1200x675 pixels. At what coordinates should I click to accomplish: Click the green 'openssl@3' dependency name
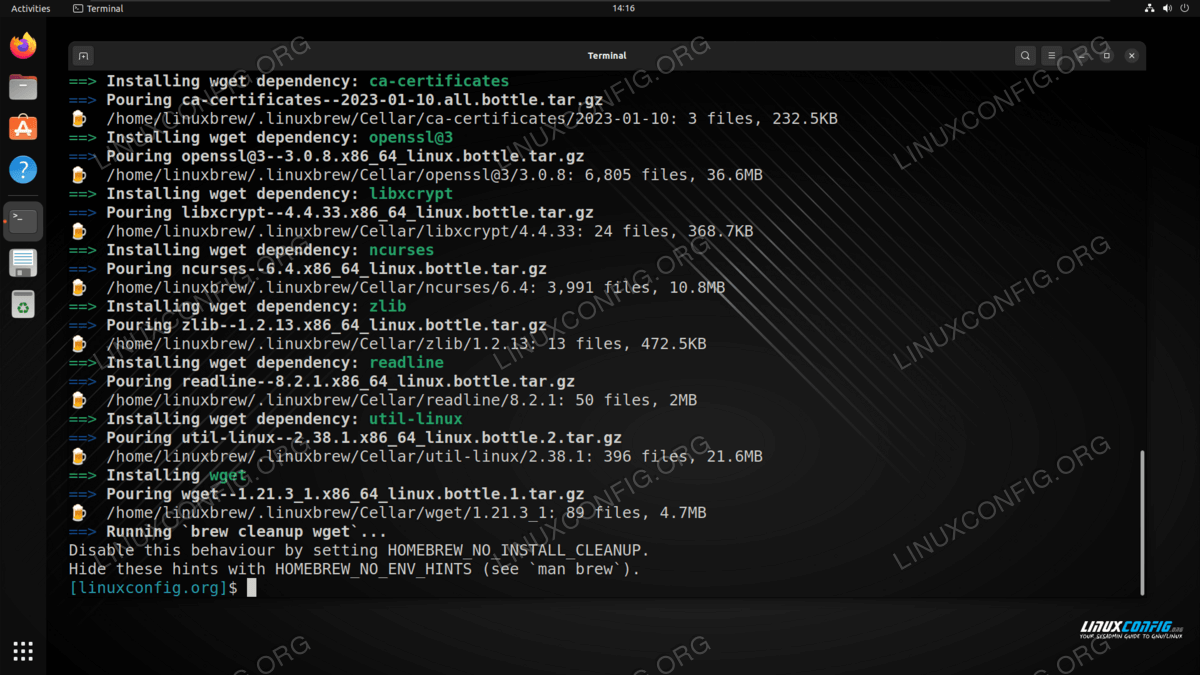click(x=411, y=137)
